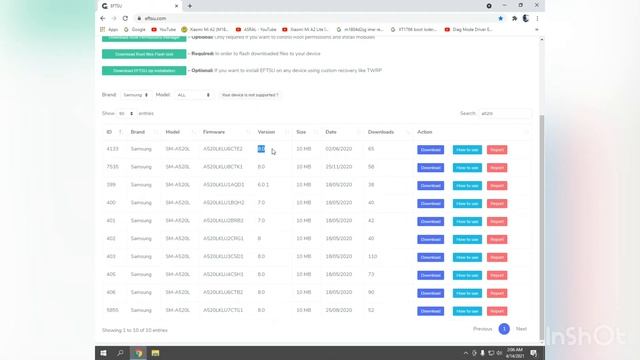This screenshot has width=640, height=360.
Task: Open the Diag Mode Driver bookmark
Action: point(468,29)
